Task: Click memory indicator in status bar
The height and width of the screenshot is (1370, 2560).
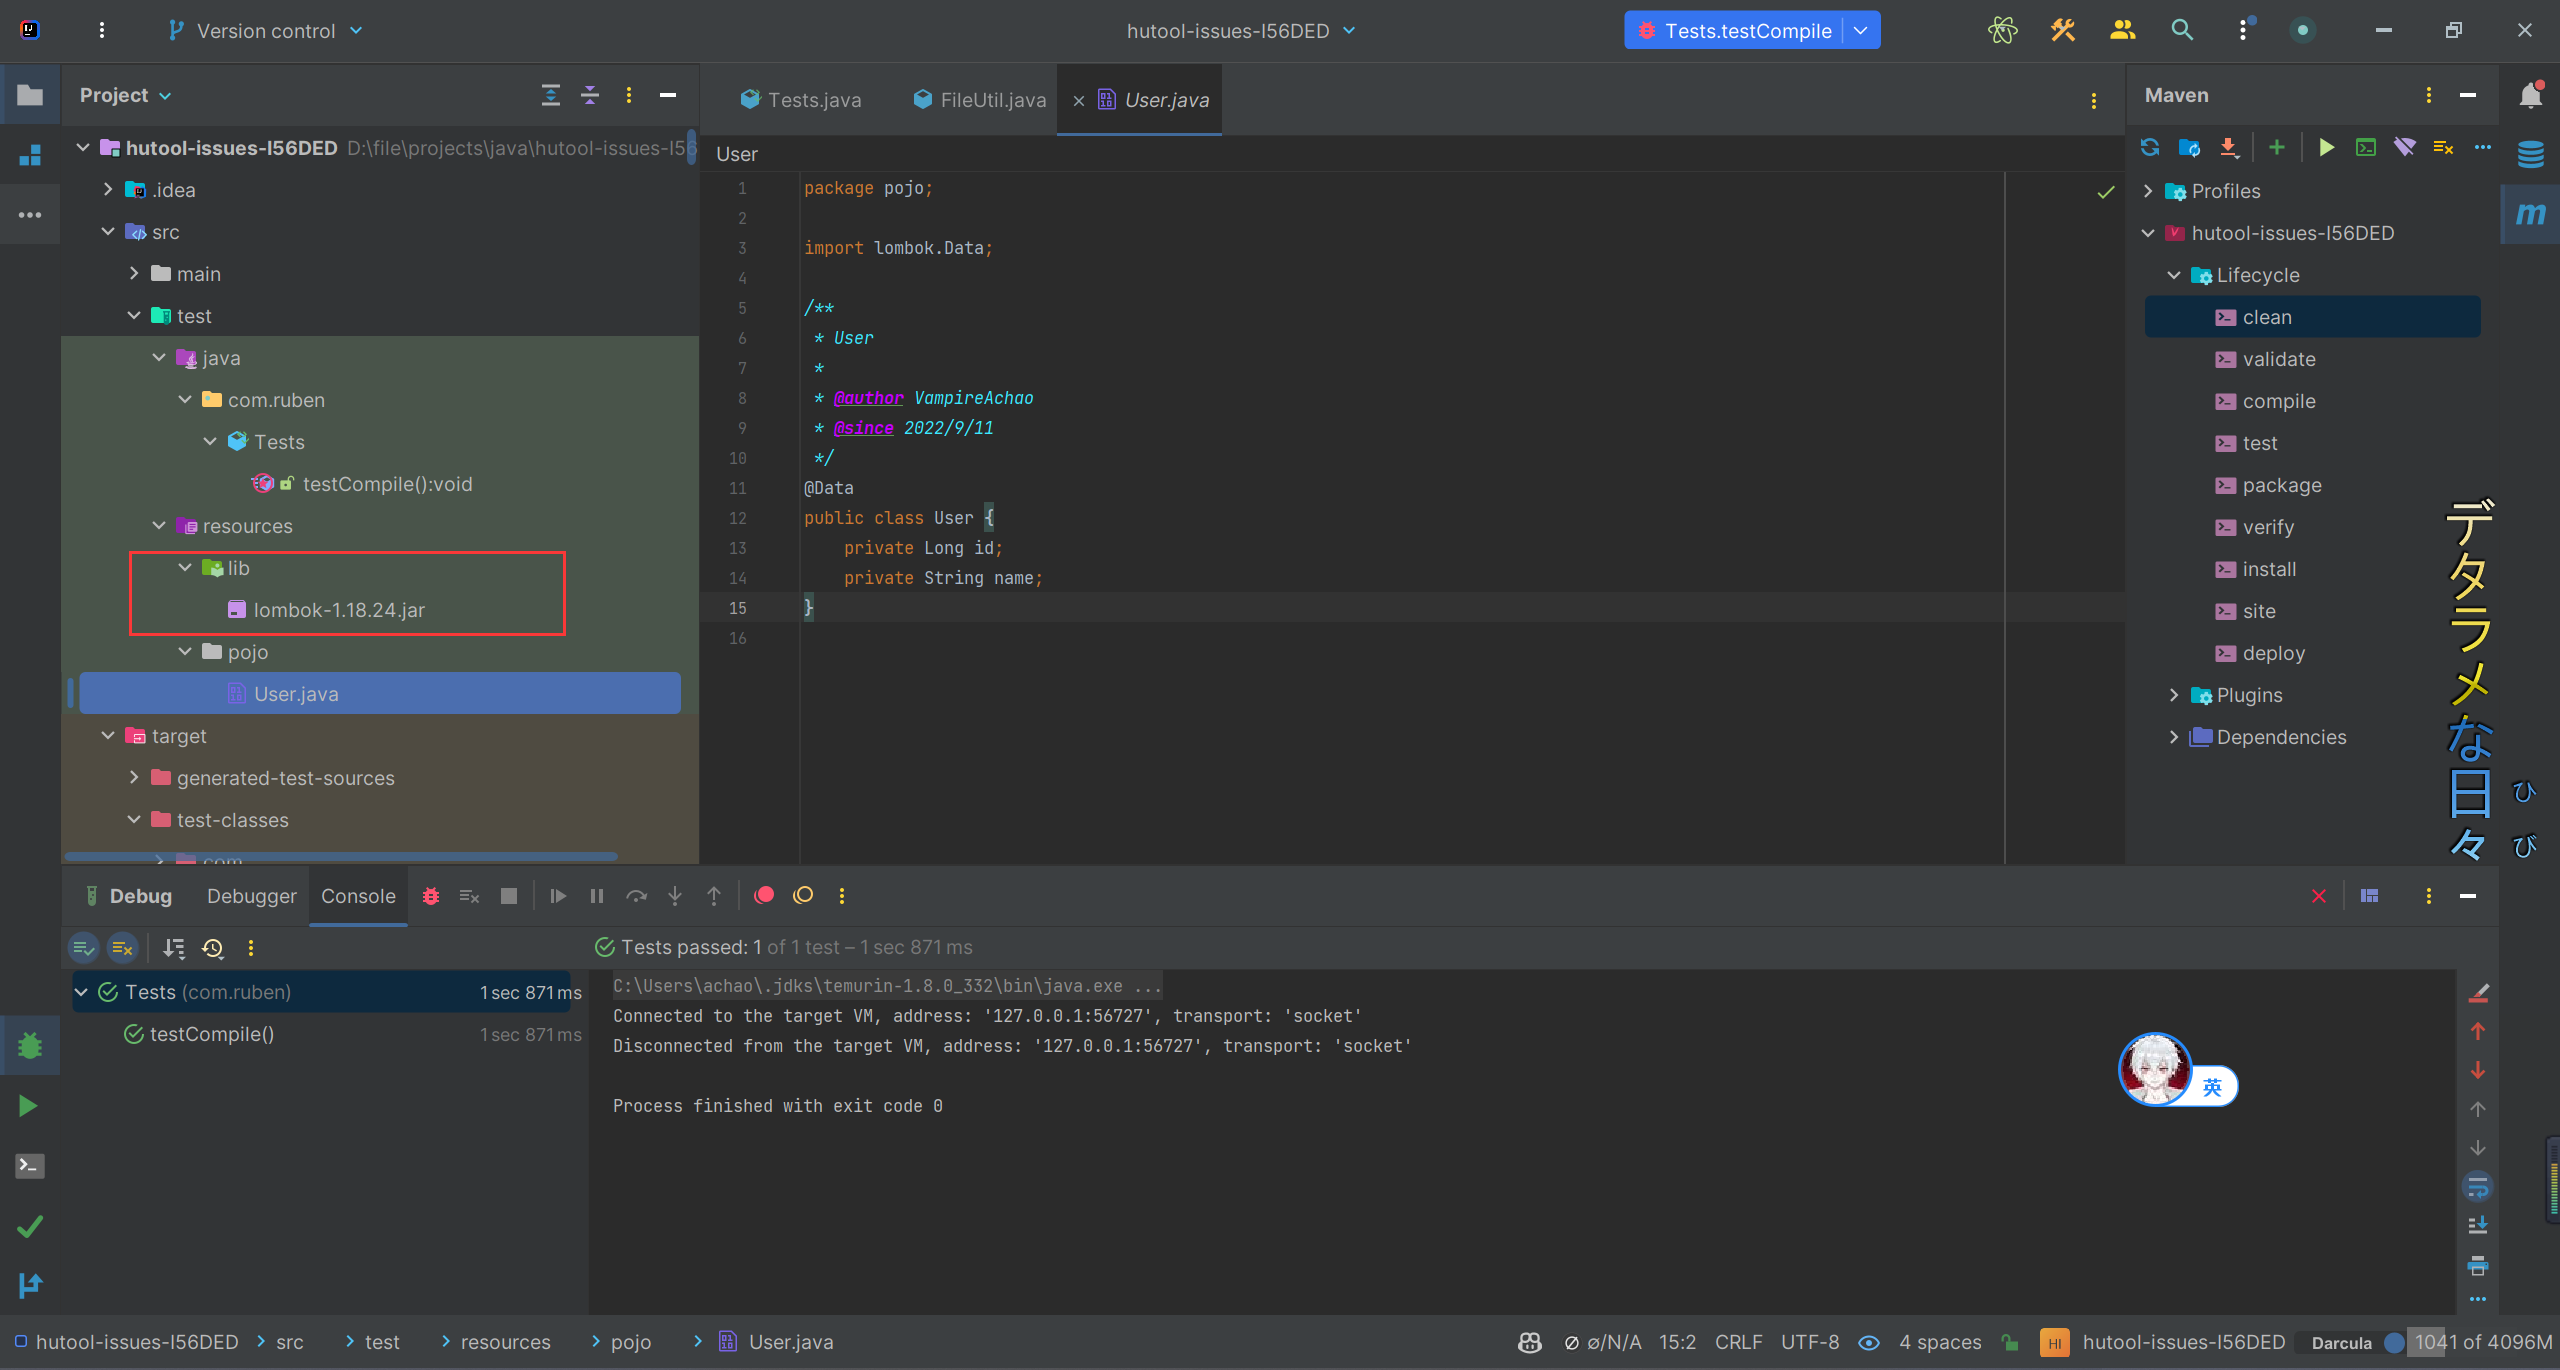Action: click(2482, 1342)
